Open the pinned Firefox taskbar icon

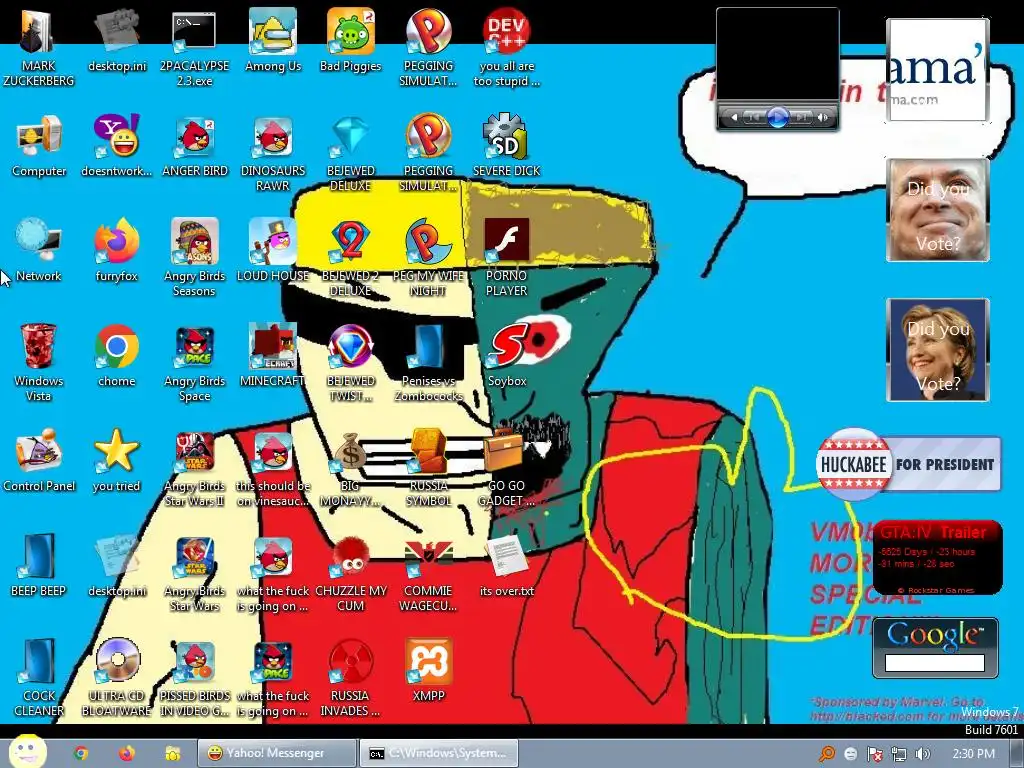point(127,753)
